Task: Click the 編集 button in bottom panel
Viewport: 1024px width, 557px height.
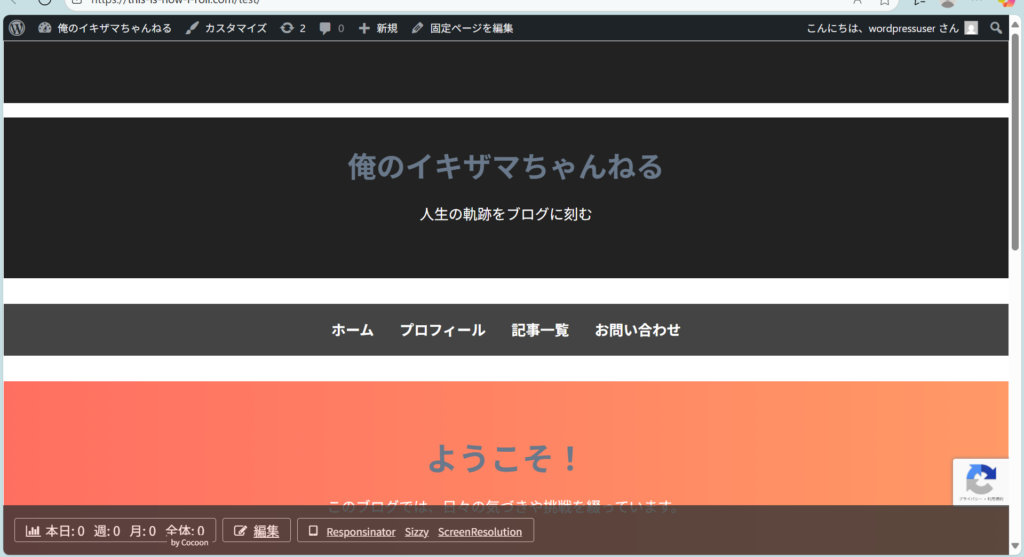Action: (257, 531)
